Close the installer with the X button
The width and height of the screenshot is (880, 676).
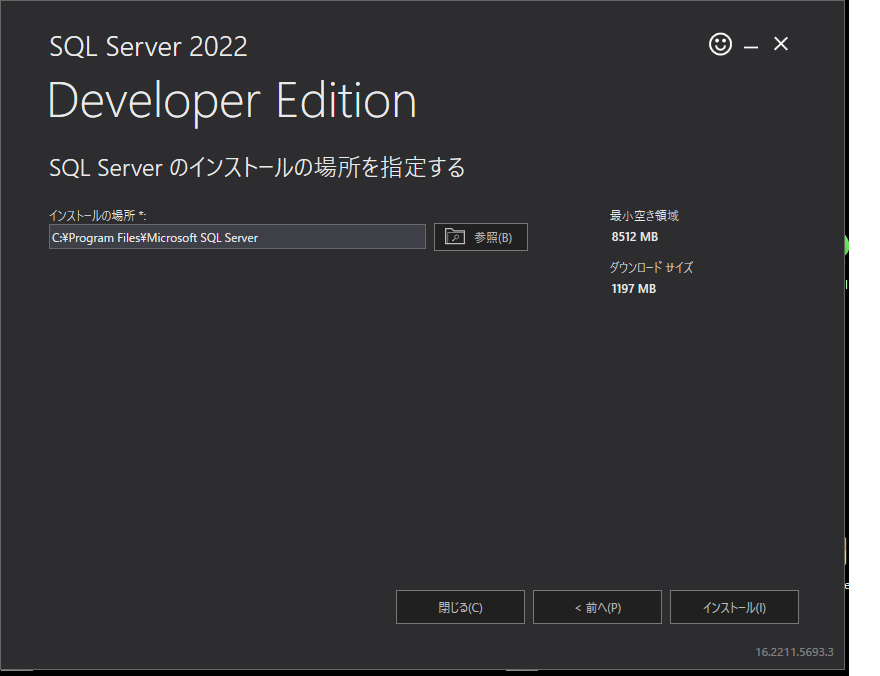pyautogui.click(x=780, y=44)
